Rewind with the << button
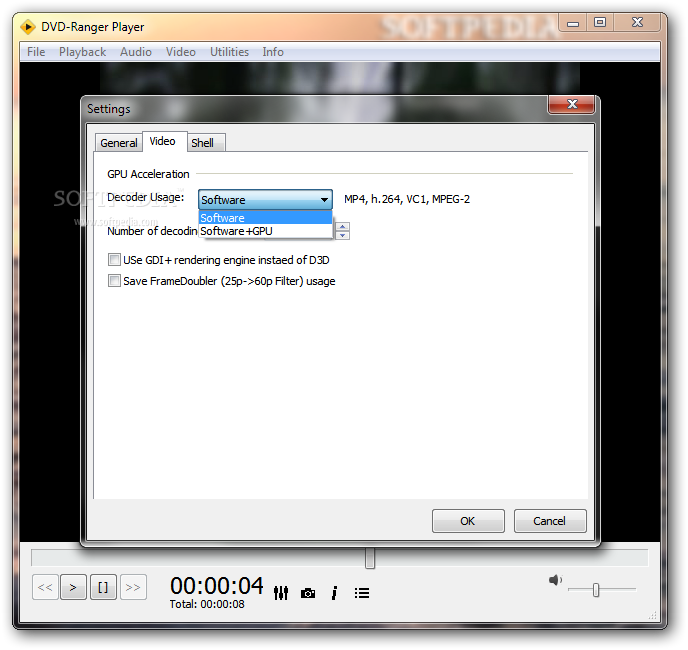The image size is (688, 650). click(x=45, y=587)
